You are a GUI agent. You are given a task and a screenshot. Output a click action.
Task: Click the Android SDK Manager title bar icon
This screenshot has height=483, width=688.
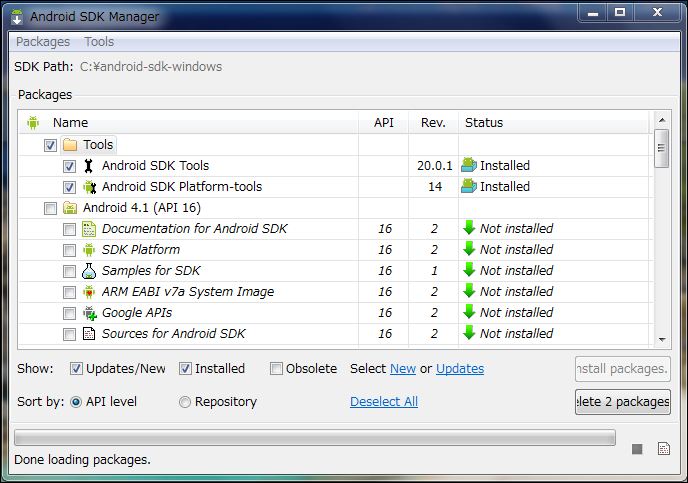click(17, 17)
